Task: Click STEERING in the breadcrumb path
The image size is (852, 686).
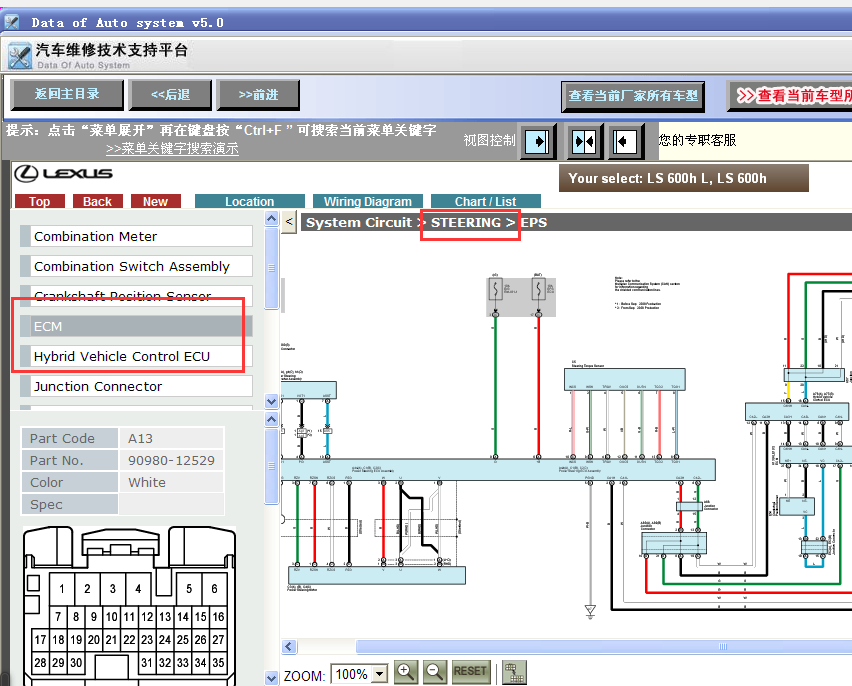Action: pos(466,222)
